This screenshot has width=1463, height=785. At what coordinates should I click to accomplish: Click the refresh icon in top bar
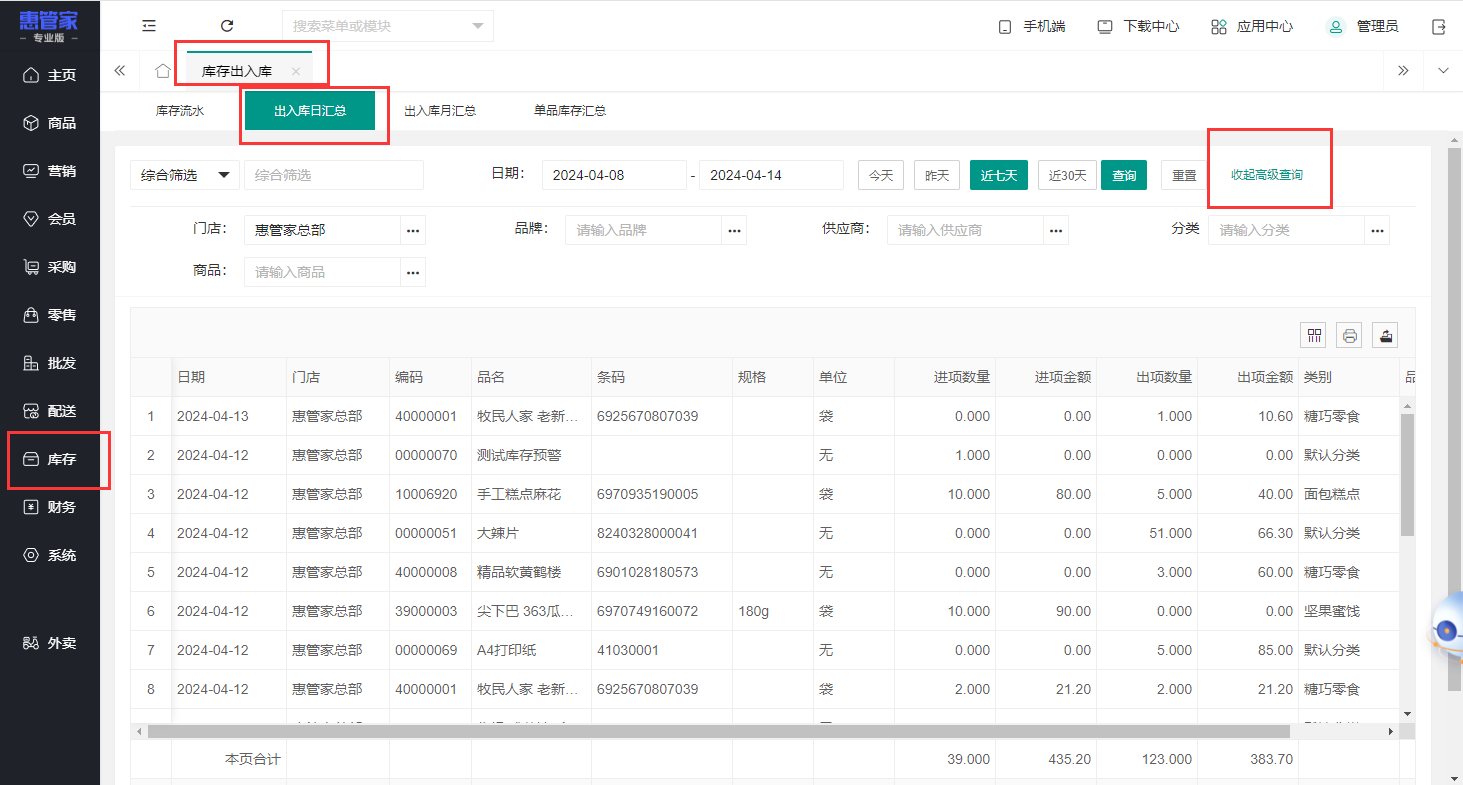(227, 26)
